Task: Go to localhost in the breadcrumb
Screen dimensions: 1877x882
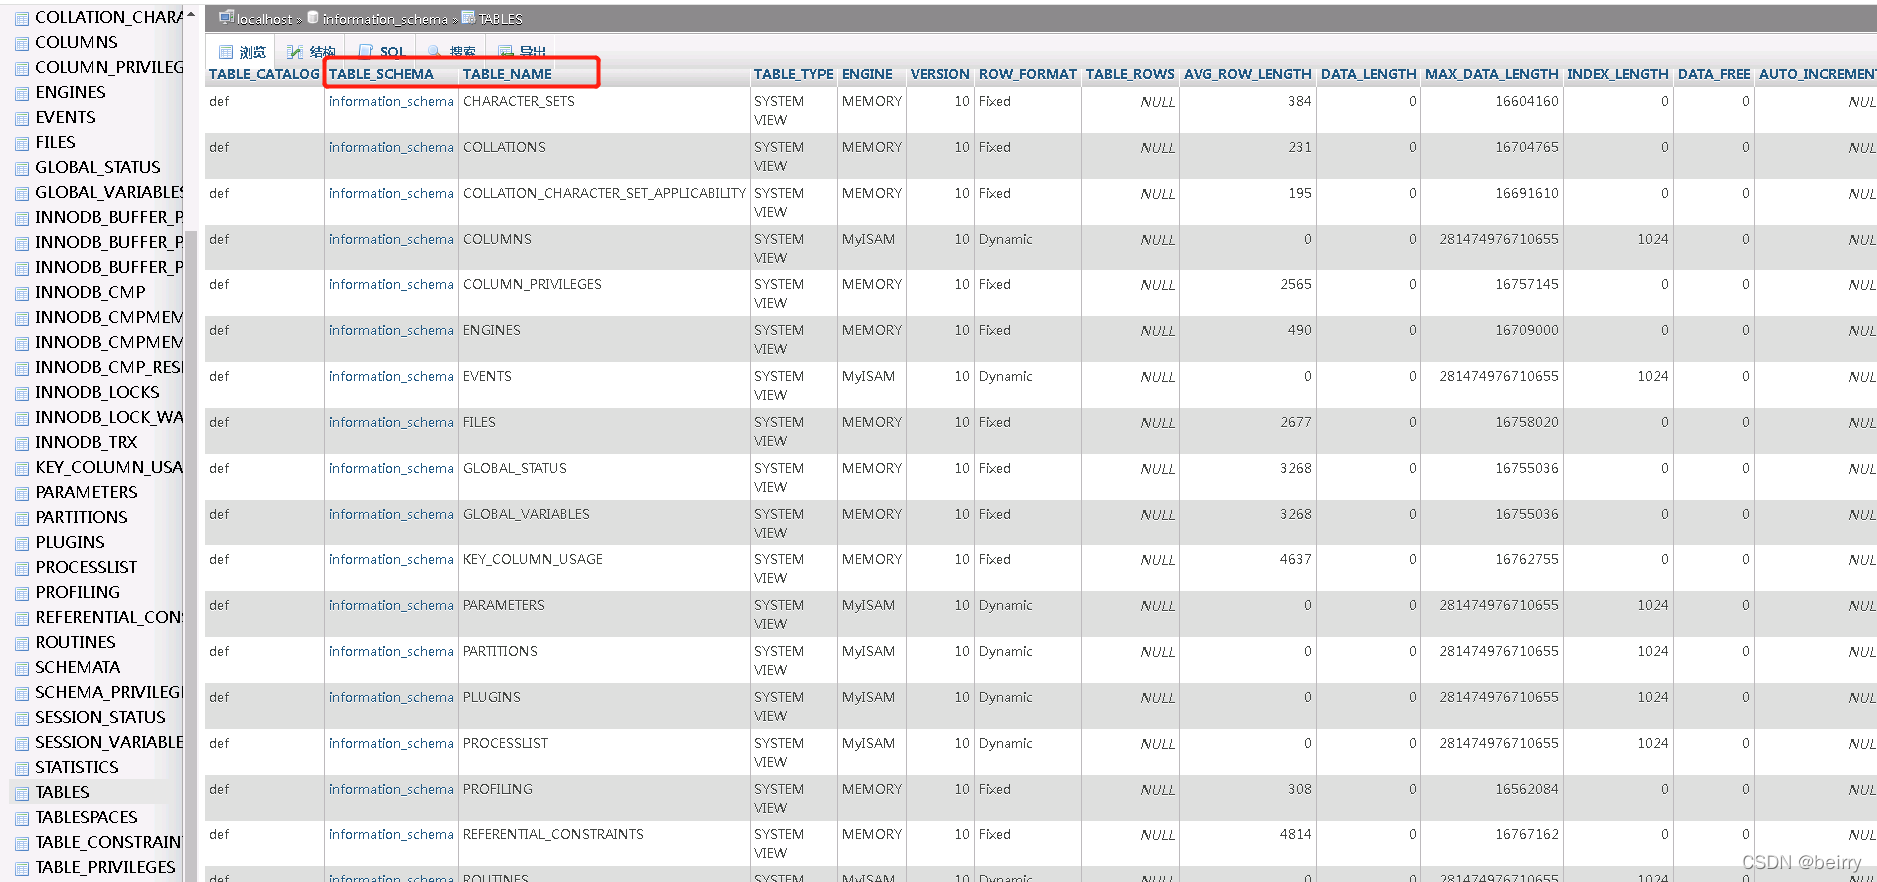Action: coord(264,19)
